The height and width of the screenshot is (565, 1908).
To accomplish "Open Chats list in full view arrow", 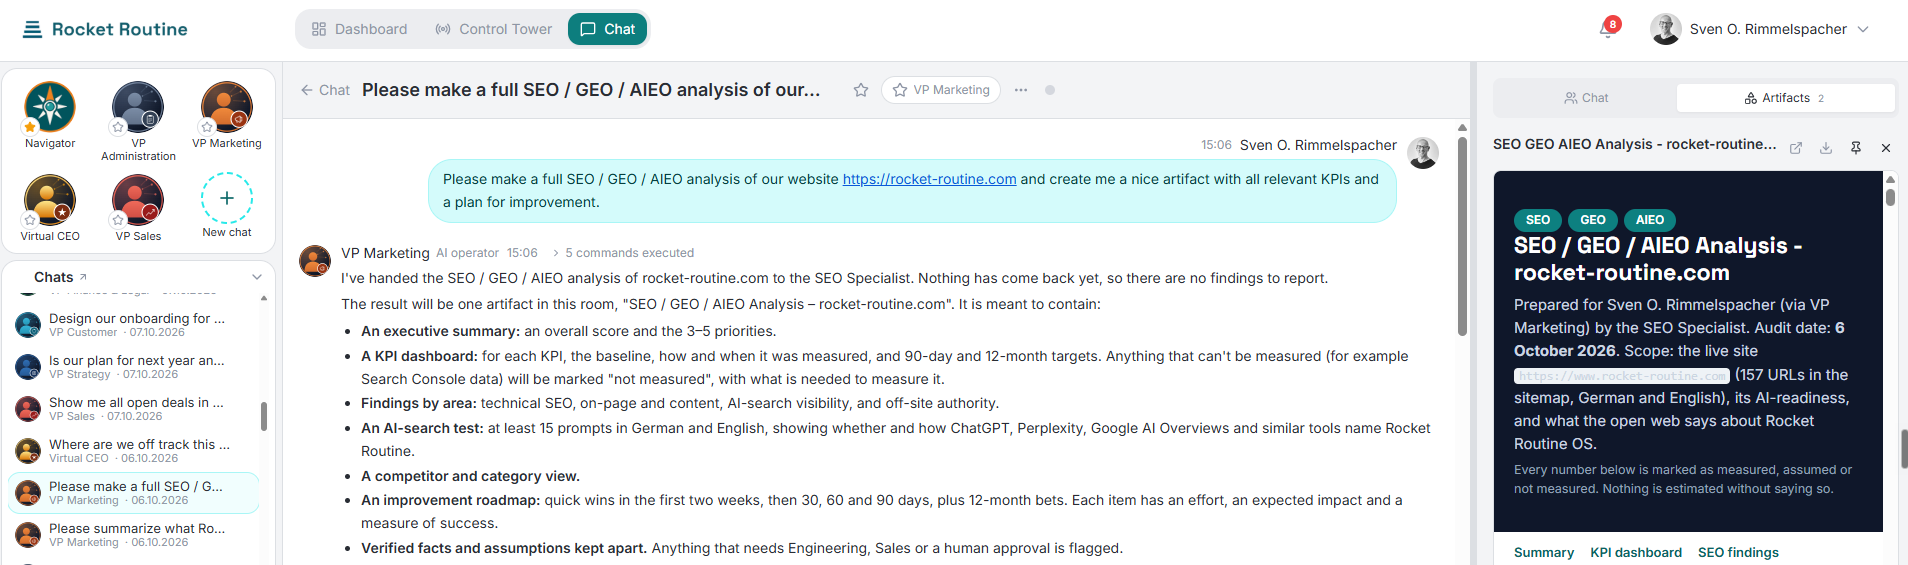I will (x=83, y=276).
